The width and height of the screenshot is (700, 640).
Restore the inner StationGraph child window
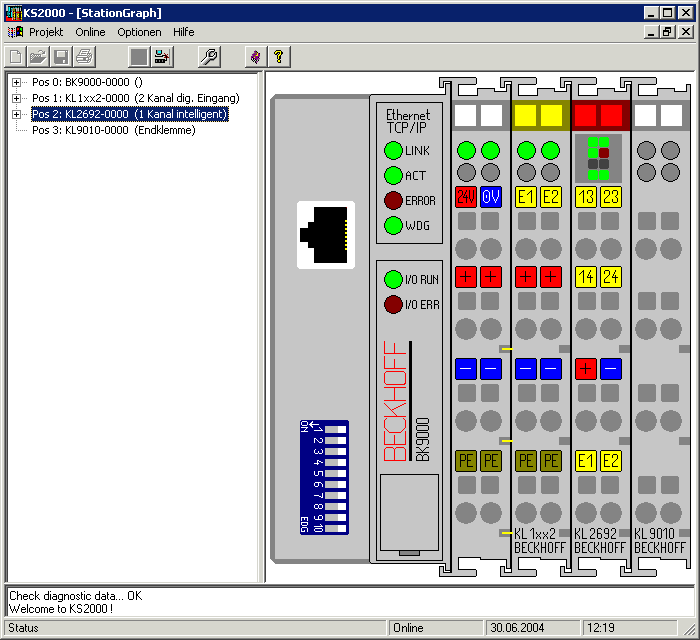coord(668,32)
